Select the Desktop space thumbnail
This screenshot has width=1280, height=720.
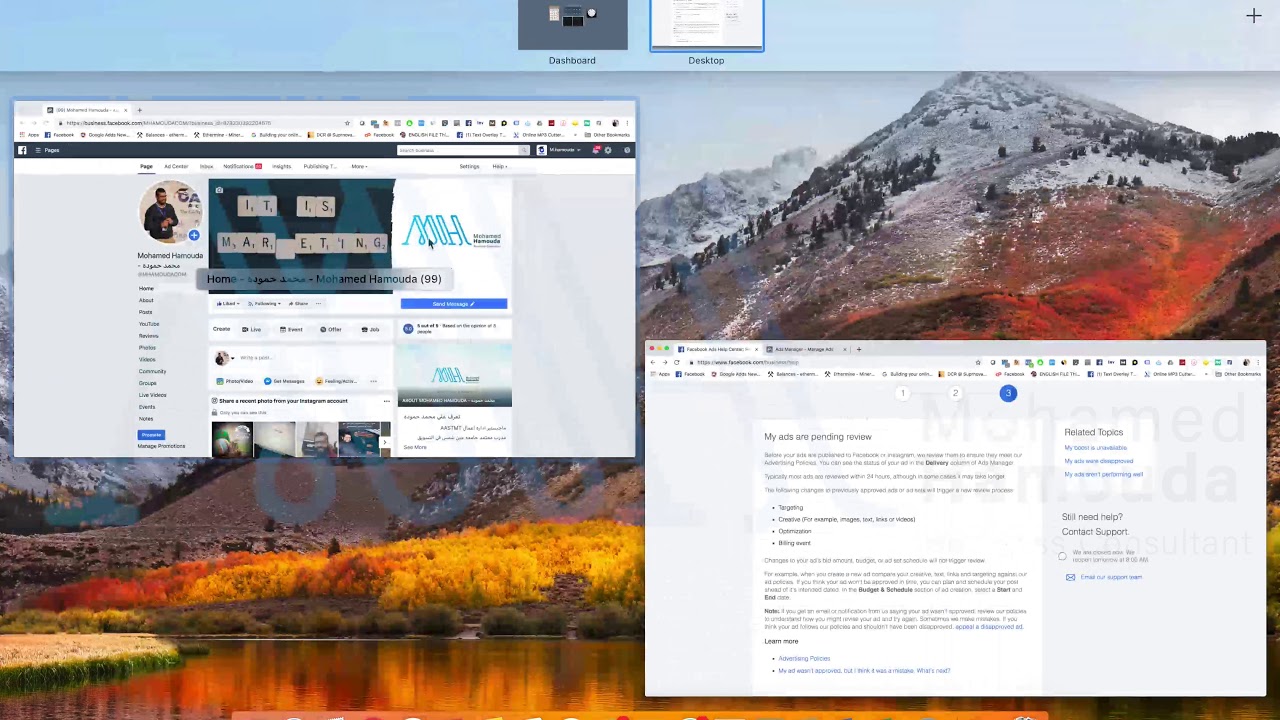click(706, 25)
